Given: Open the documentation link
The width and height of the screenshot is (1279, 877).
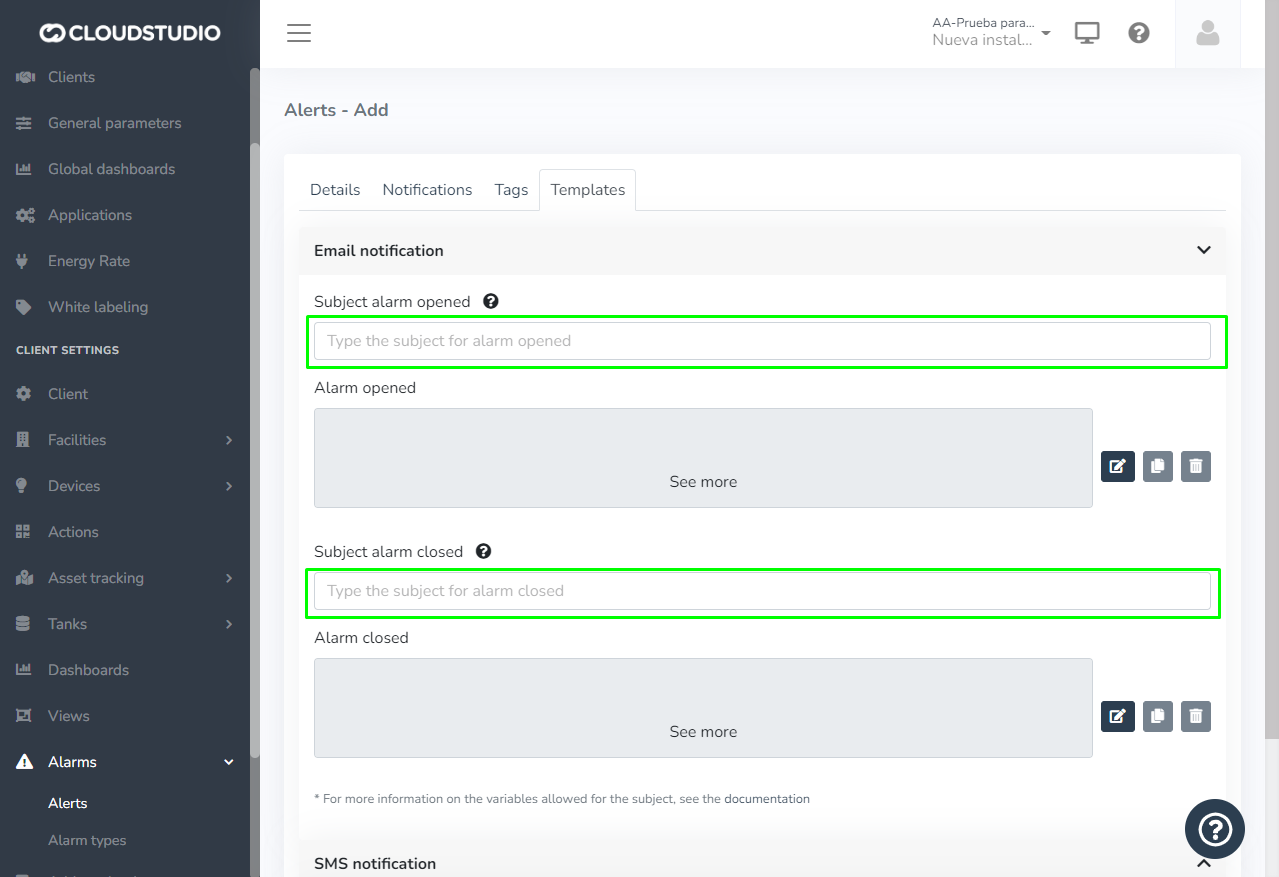Looking at the screenshot, I should 766,799.
